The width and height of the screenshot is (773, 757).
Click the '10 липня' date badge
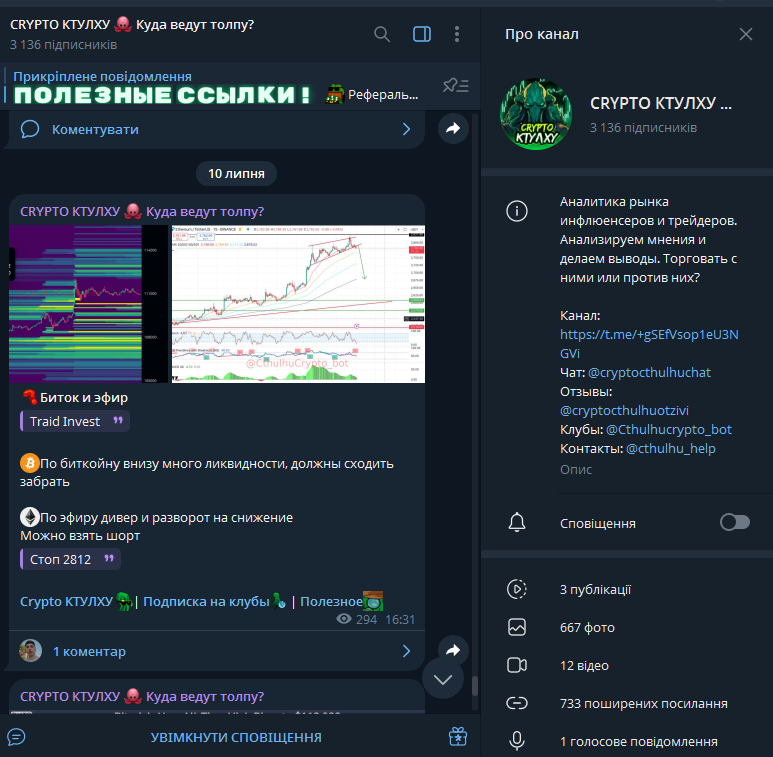(x=236, y=173)
